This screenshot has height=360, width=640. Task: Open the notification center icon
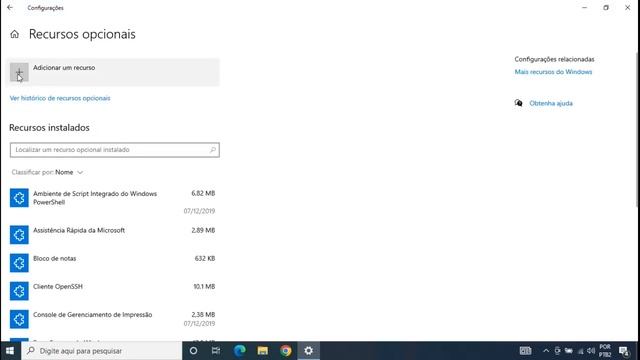(x=624, y=351)
